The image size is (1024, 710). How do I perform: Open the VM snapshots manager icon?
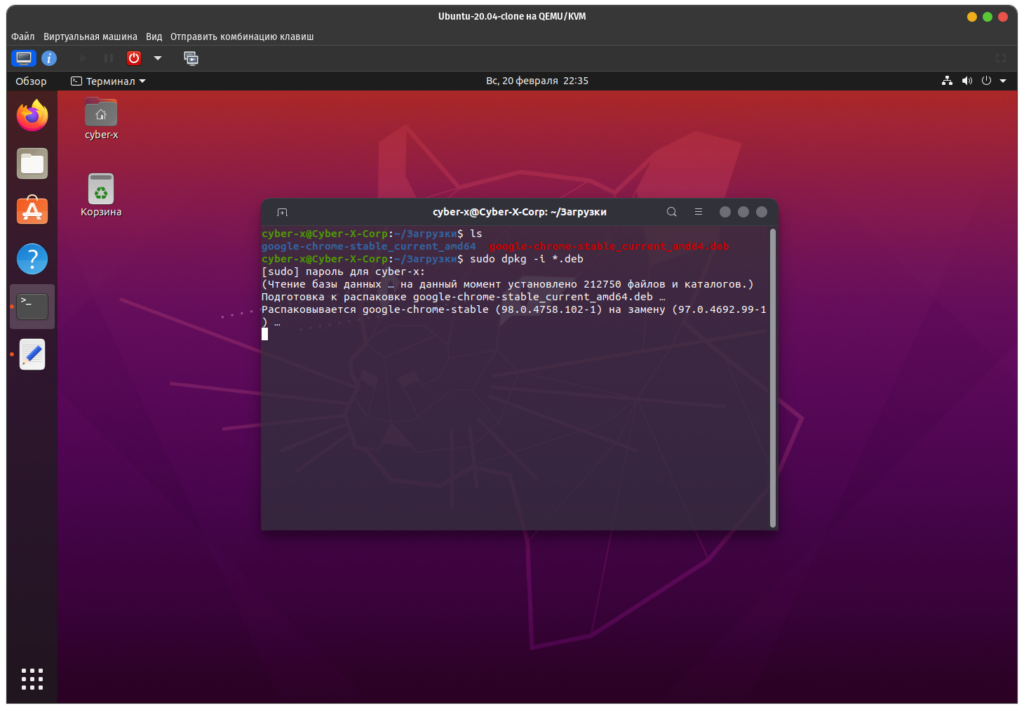(x=191, y=58)
